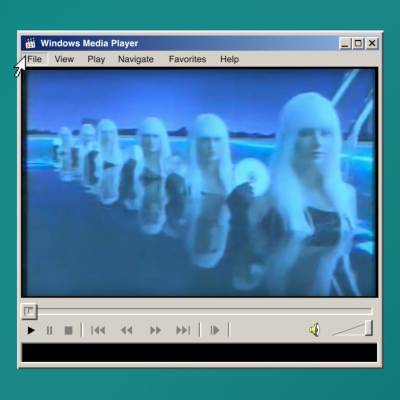400x400 pixels.
Task: Open the Help menu
Action: [x=229, y=59]
